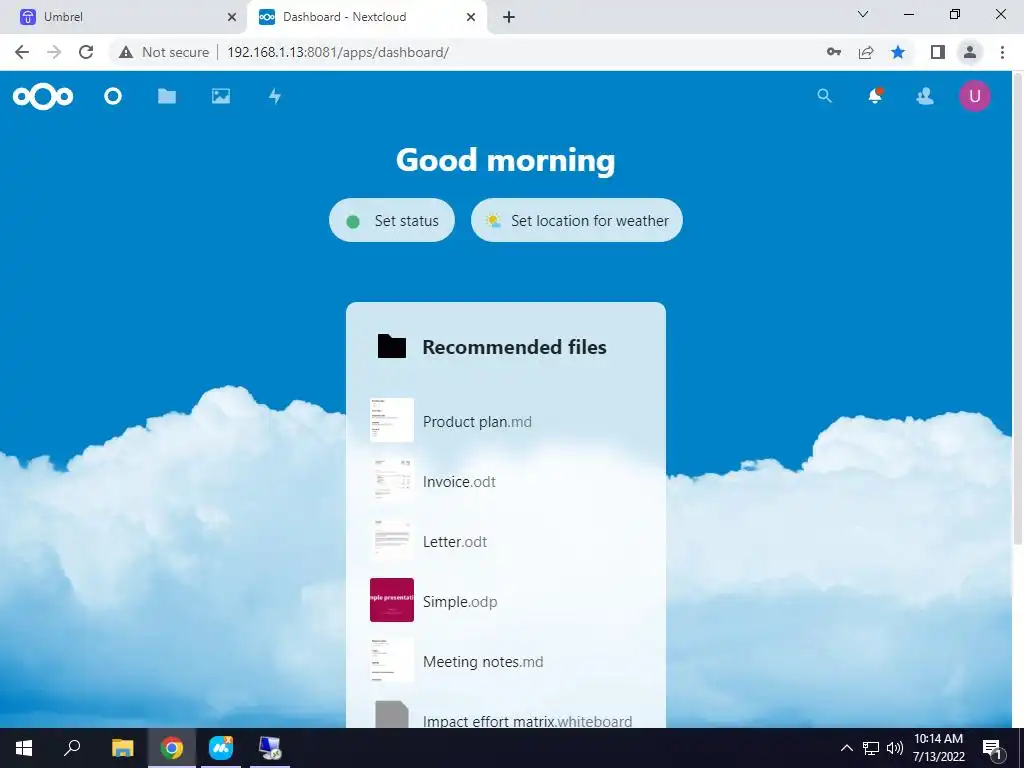This screenshot has height=768, width=1024.
Task: Open the Windows Start menu
Action: click(24, 748)
